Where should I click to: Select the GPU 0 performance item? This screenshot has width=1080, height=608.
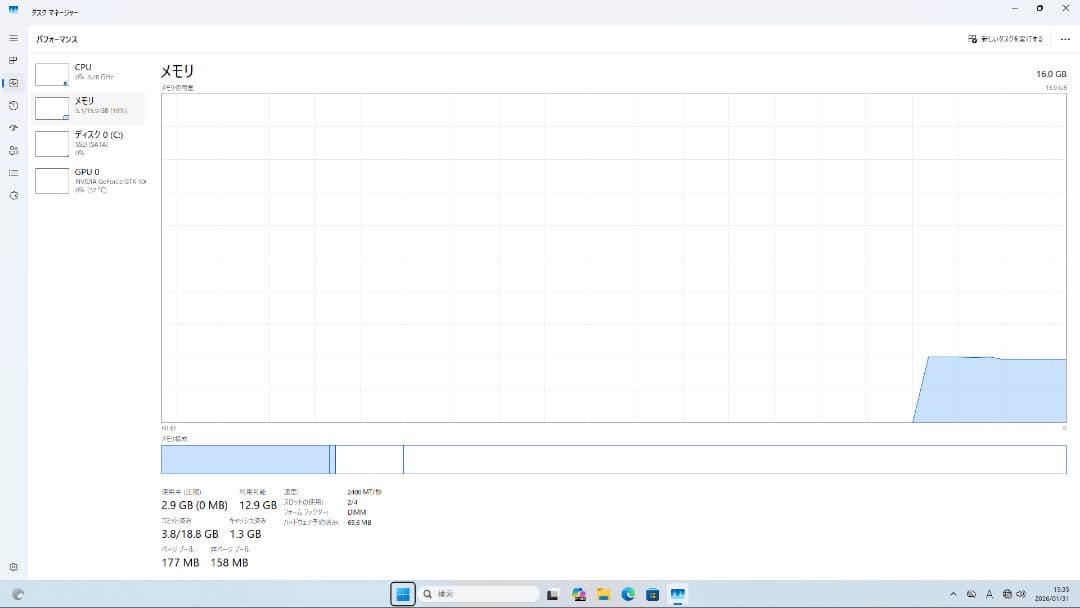[89, 180]
